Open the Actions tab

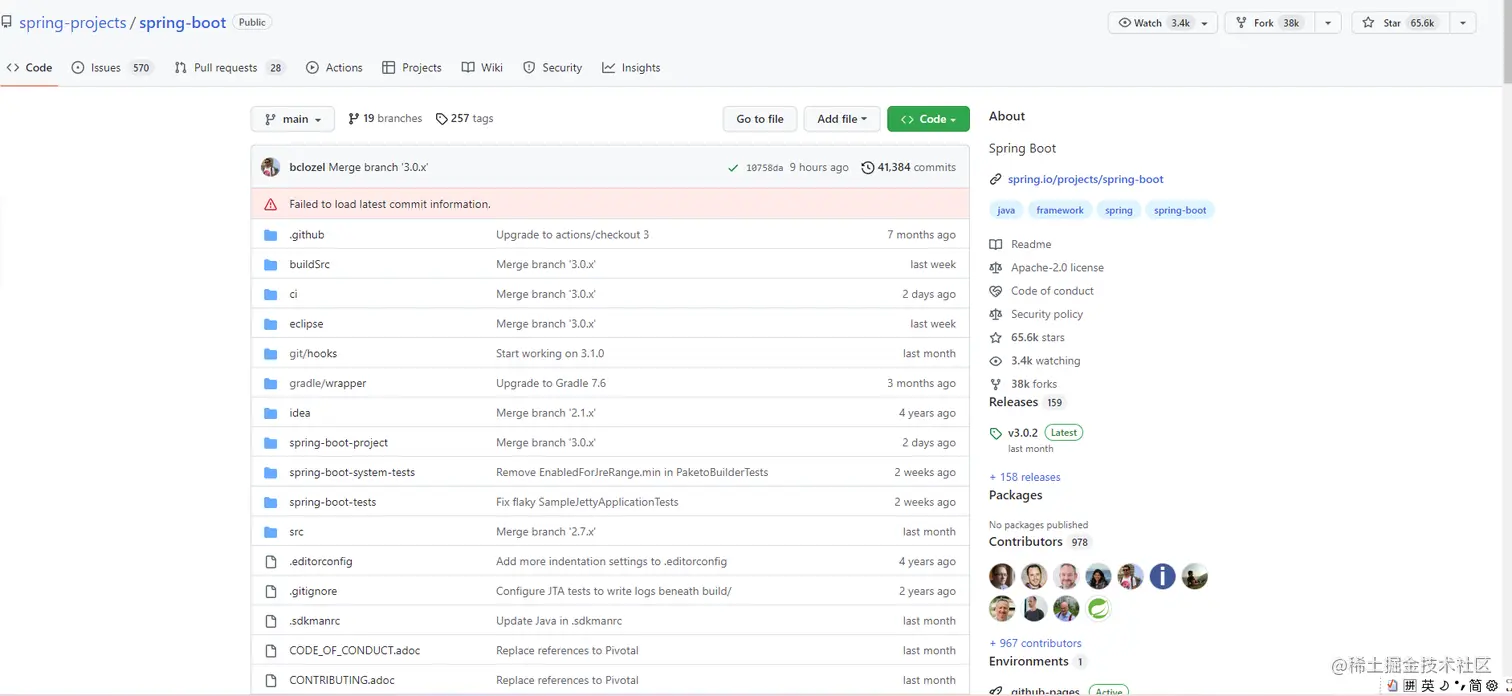[x=334, y=68]
